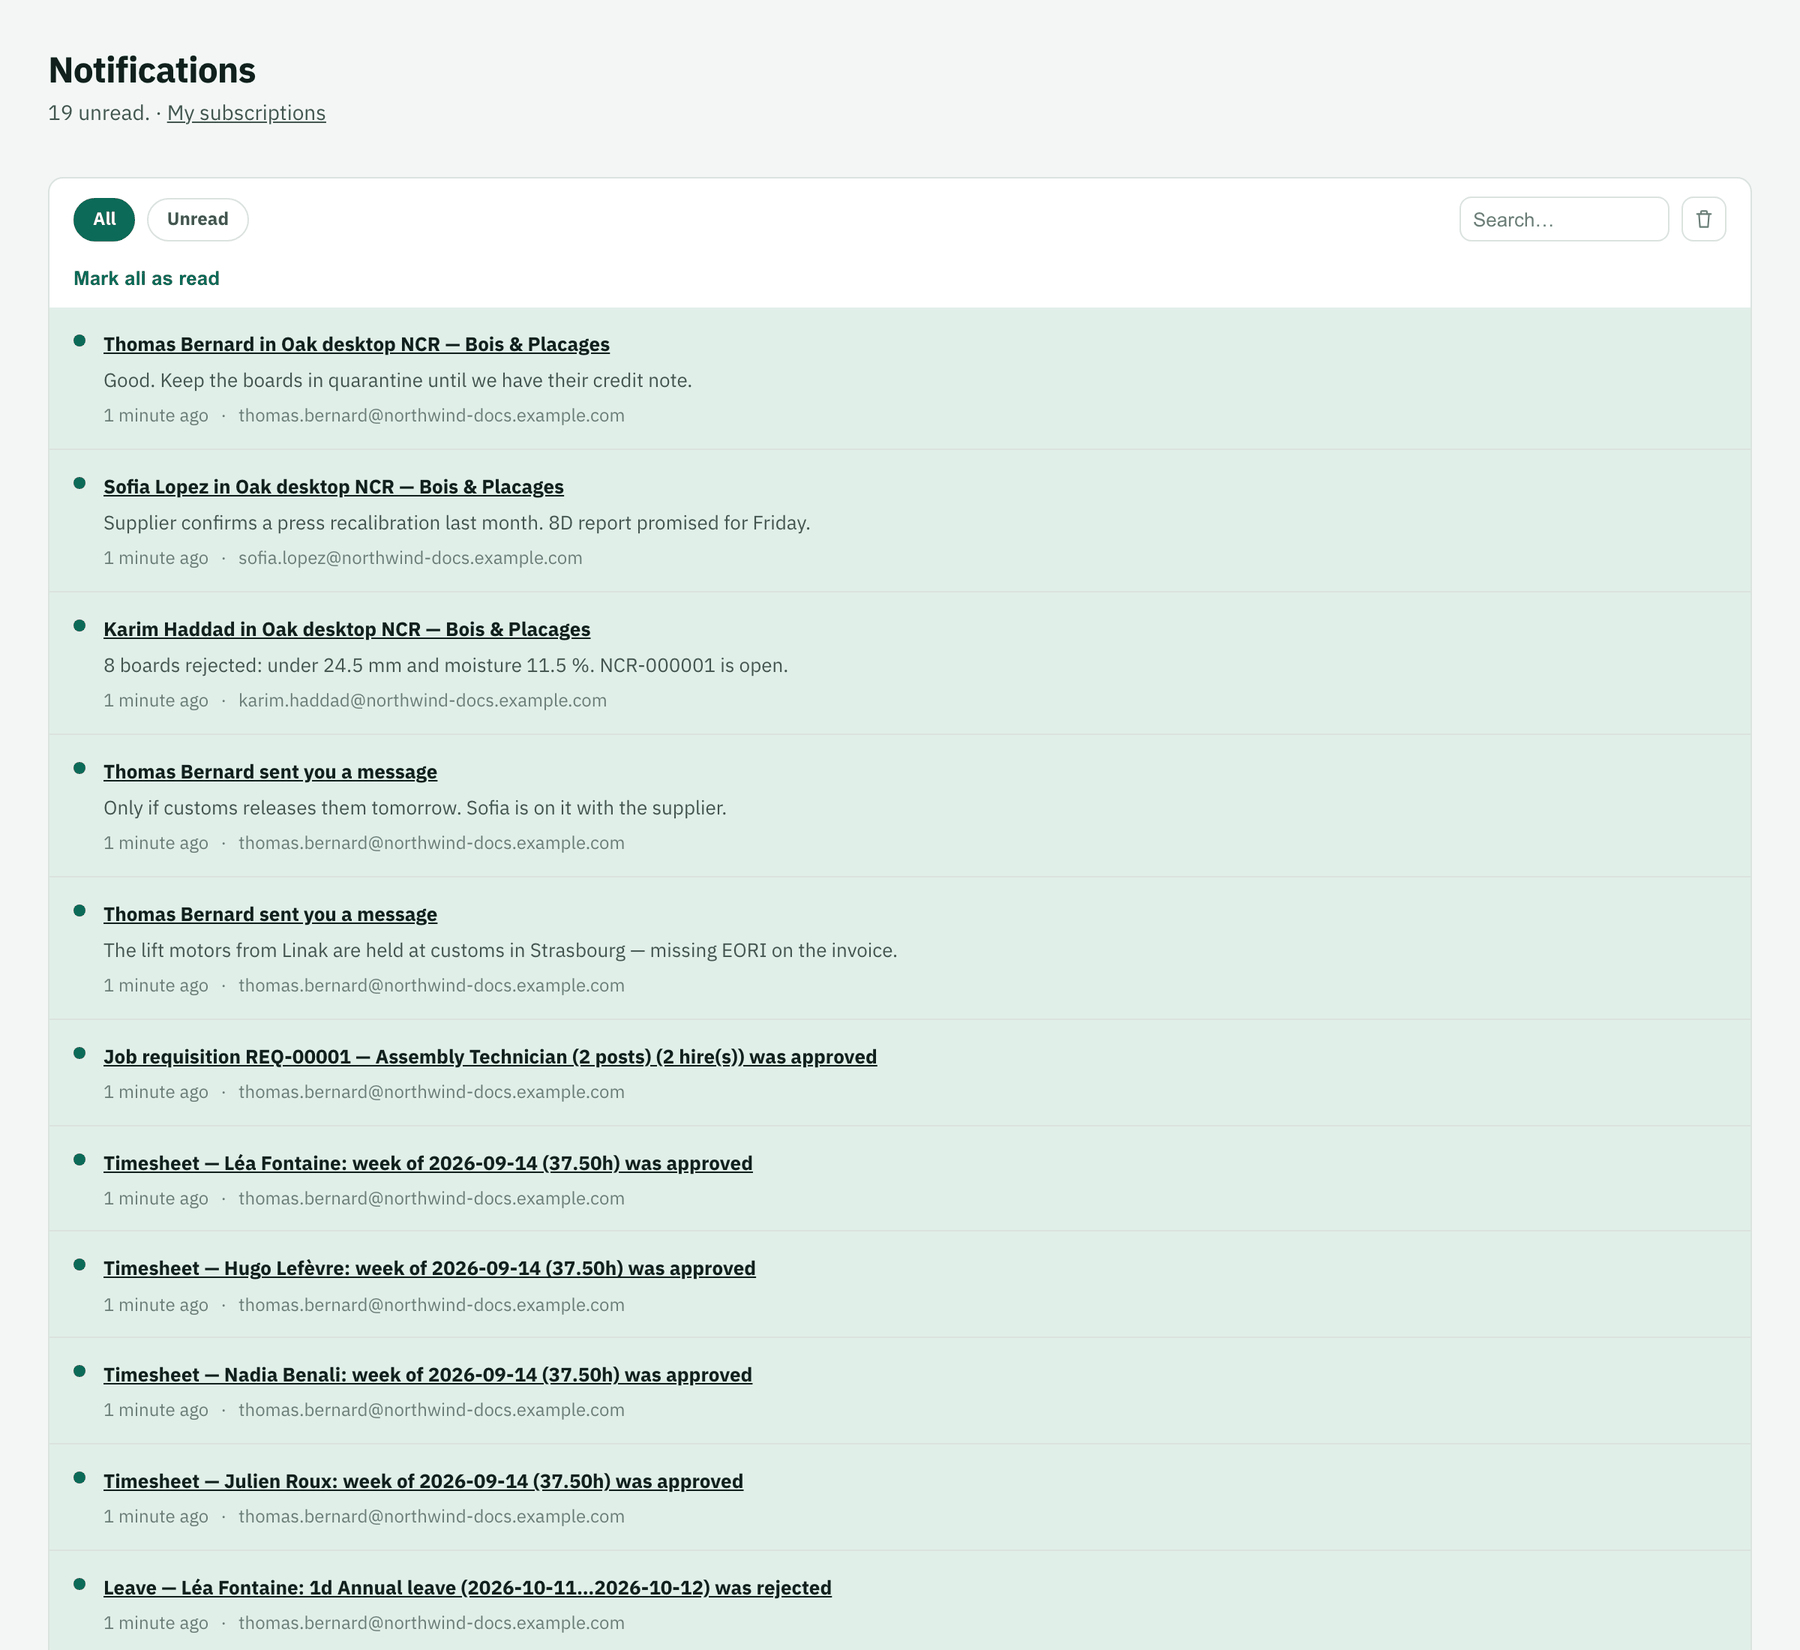The image size is (1800, 1650).
Task: Open Sofia Lopez in Oak desktop NCR notification
Action: pyautogui.click(x=333, y=487)
